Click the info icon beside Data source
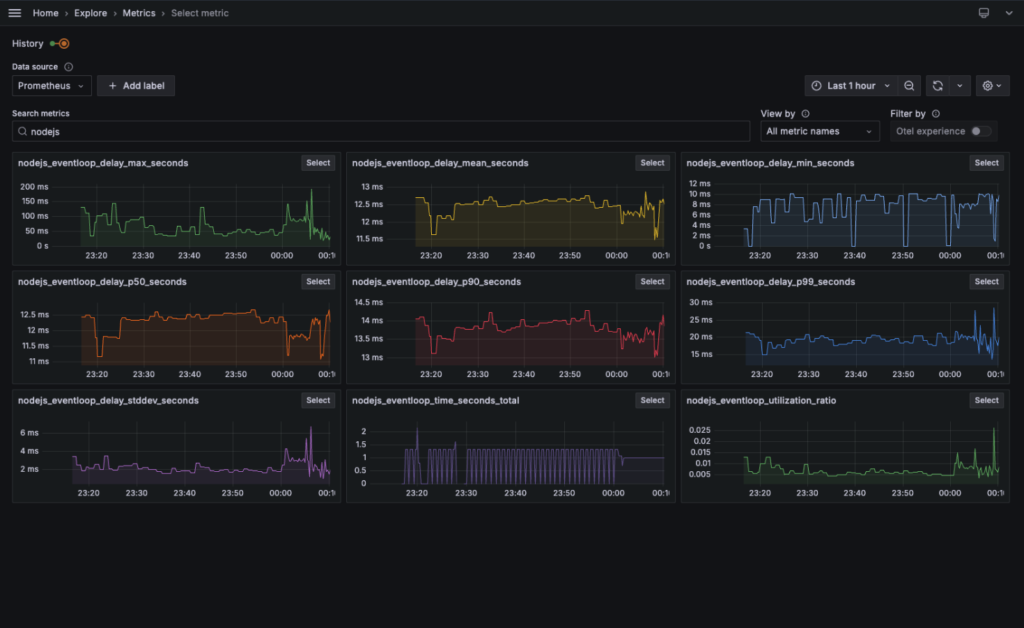The height and width of the screenshot is (628, 1024). tap(69, 67)
